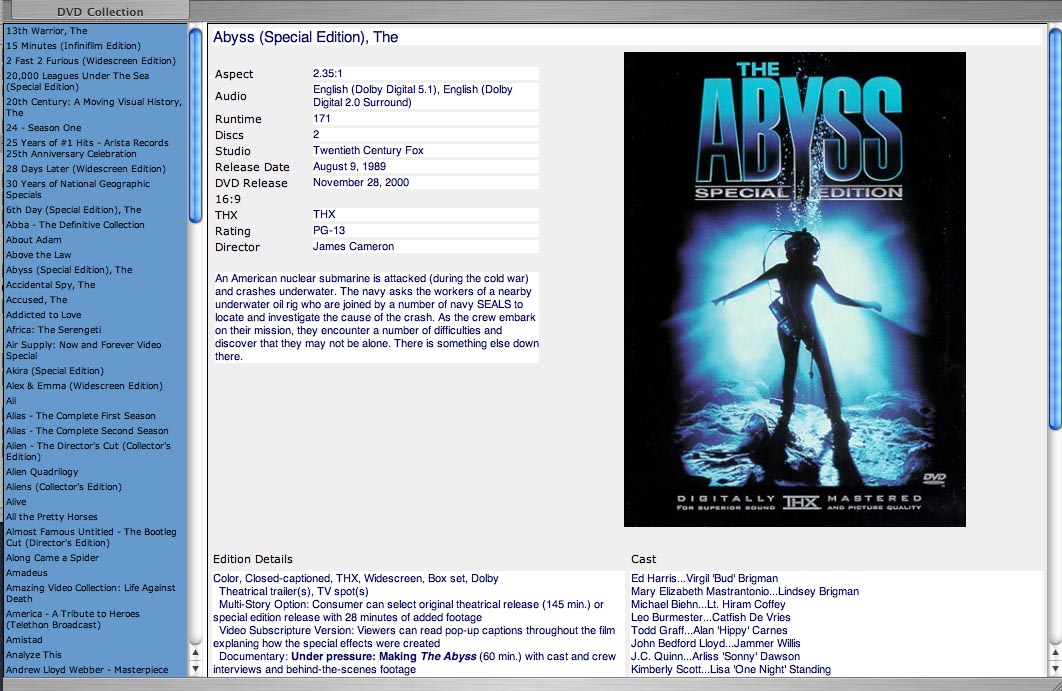Click the details pane scroll up arrow
1062x691 pixels.
pyautogui.click(x=1054, y=651)
